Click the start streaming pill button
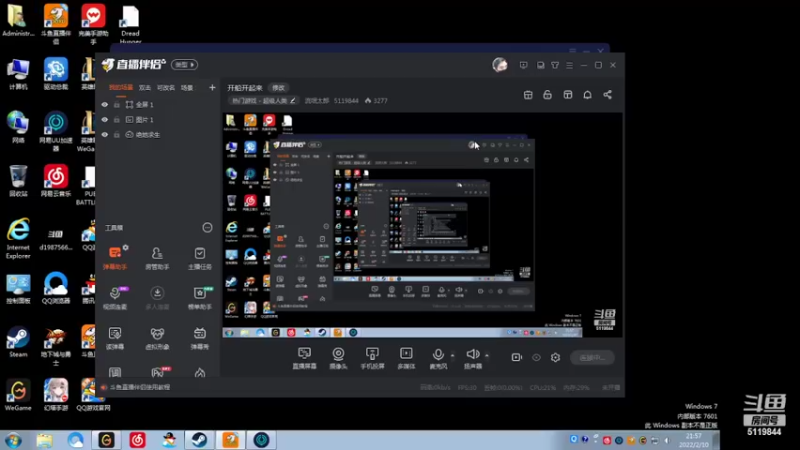The height and width of the screenshot is (450, 800). click(x=592, y=358)
